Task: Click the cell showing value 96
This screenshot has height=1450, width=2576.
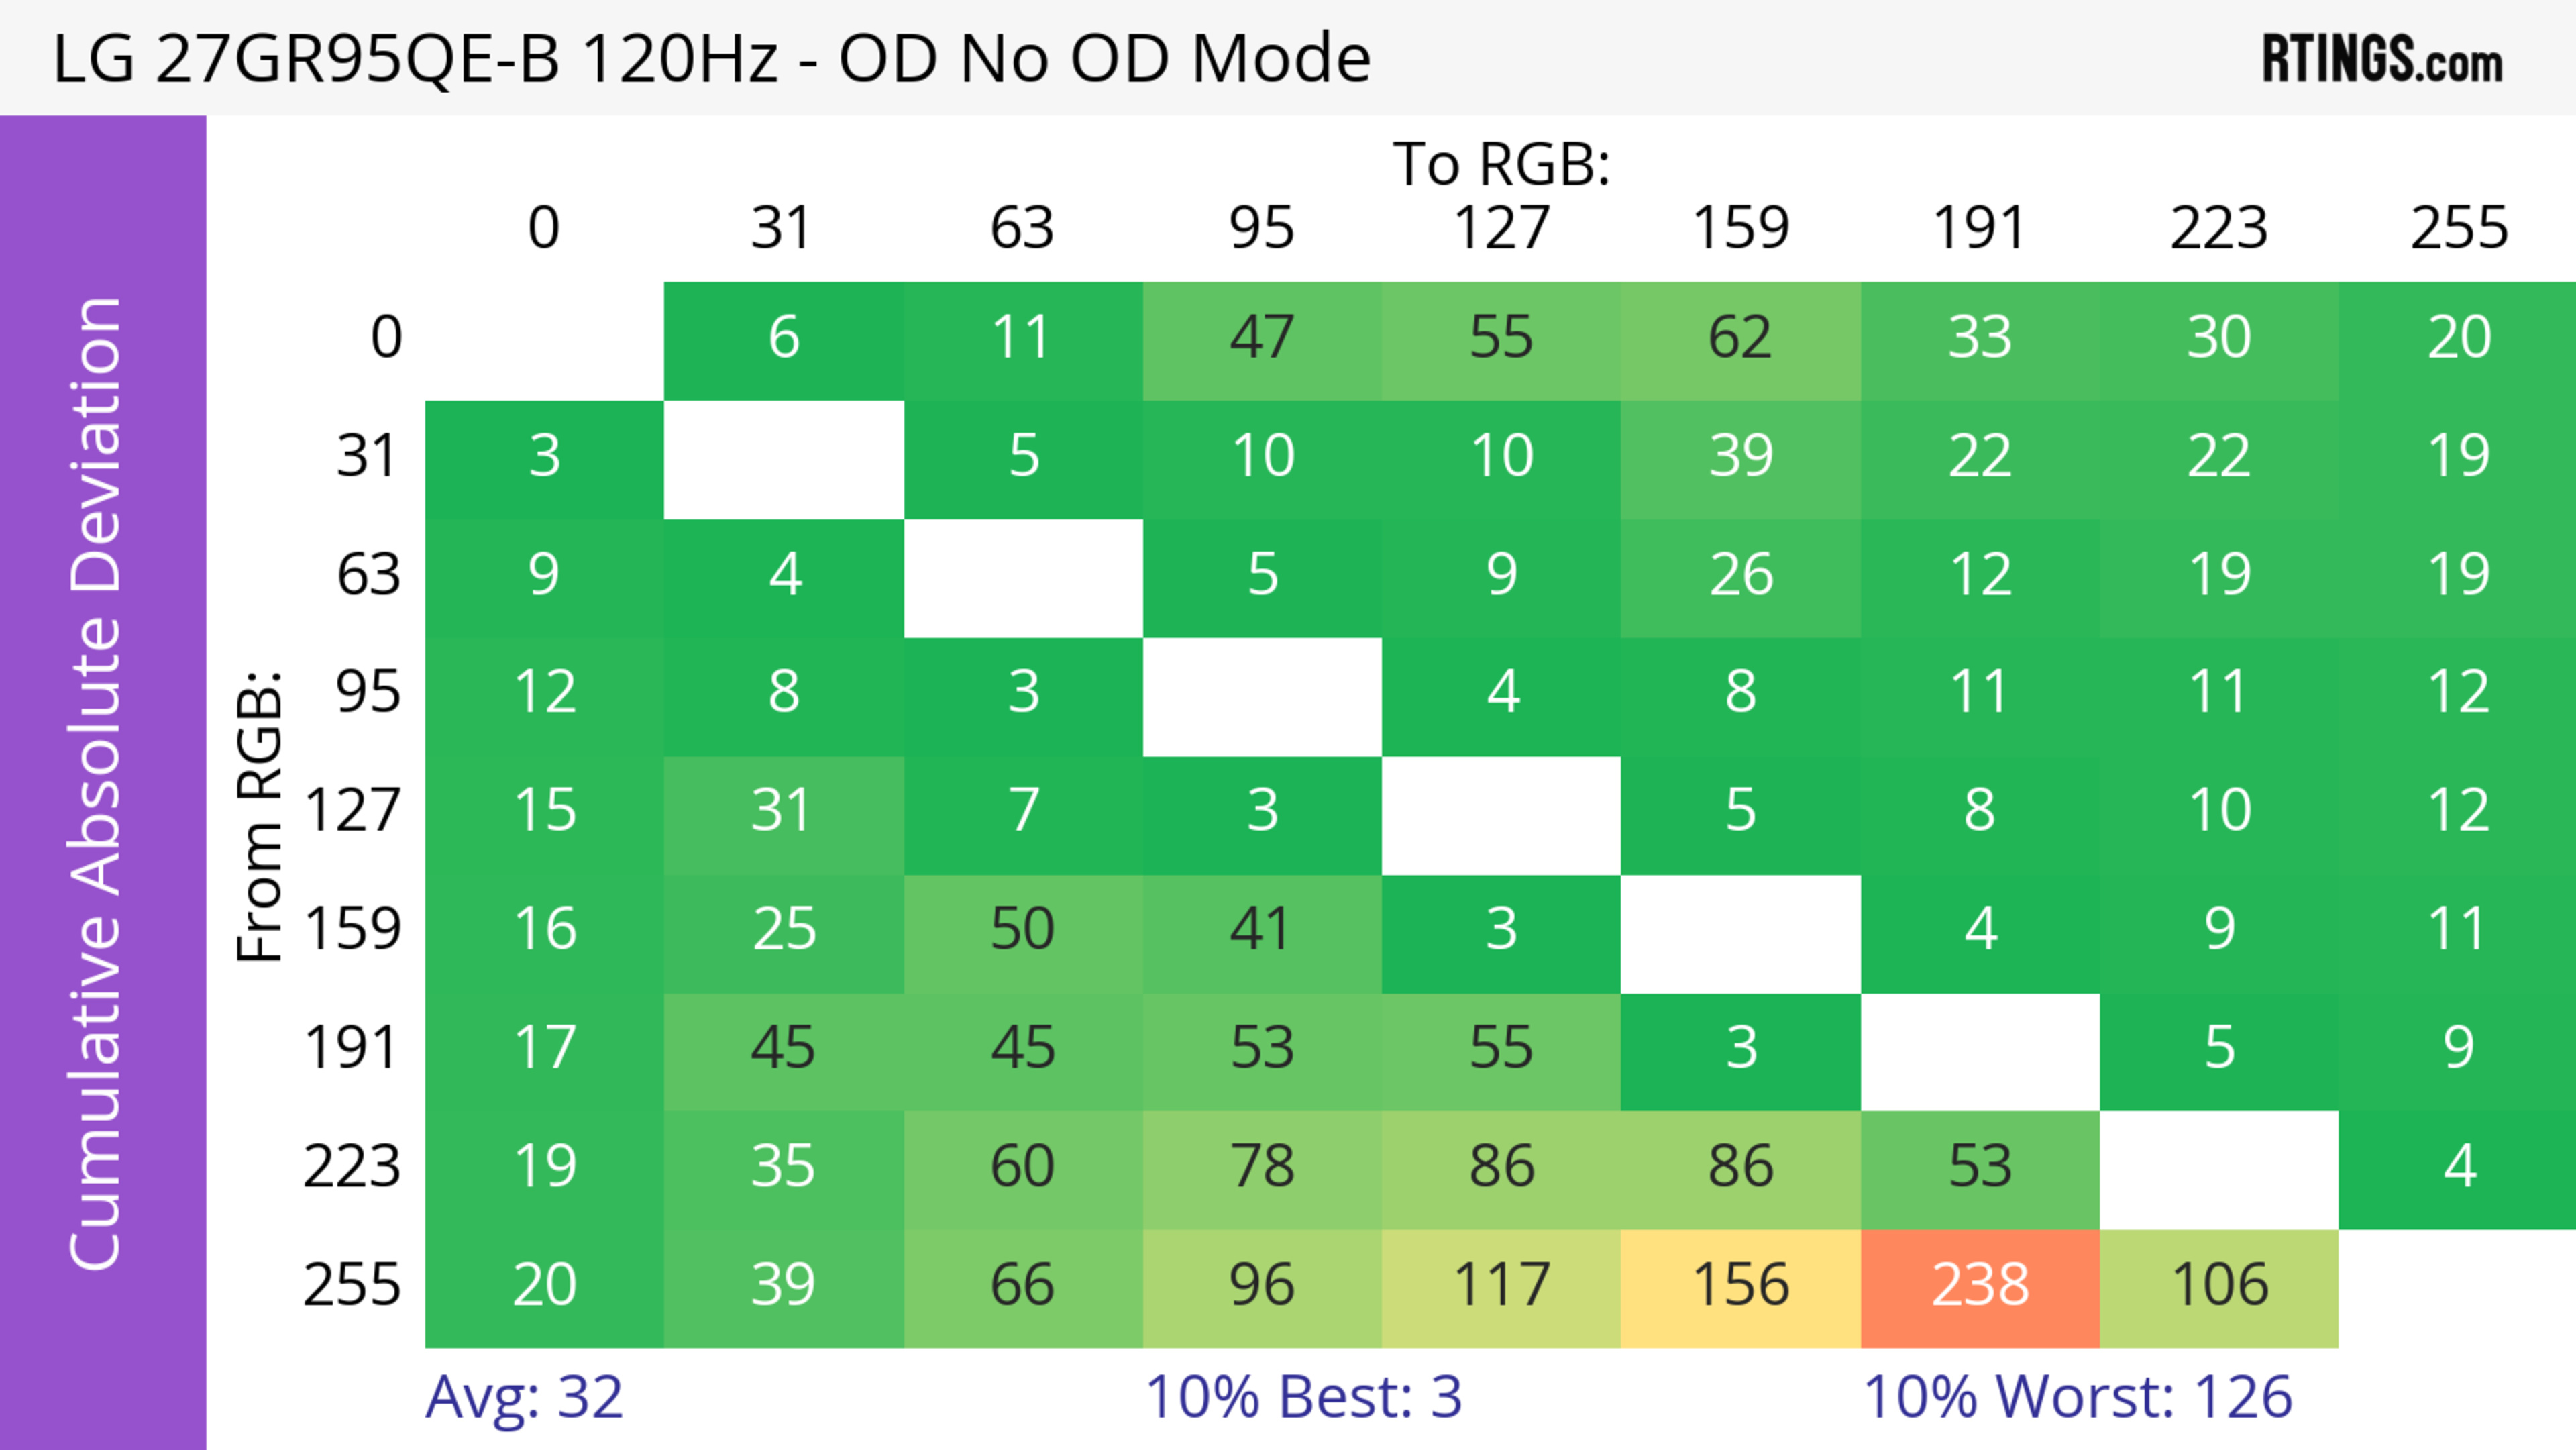Action: click(1262, 1287)
